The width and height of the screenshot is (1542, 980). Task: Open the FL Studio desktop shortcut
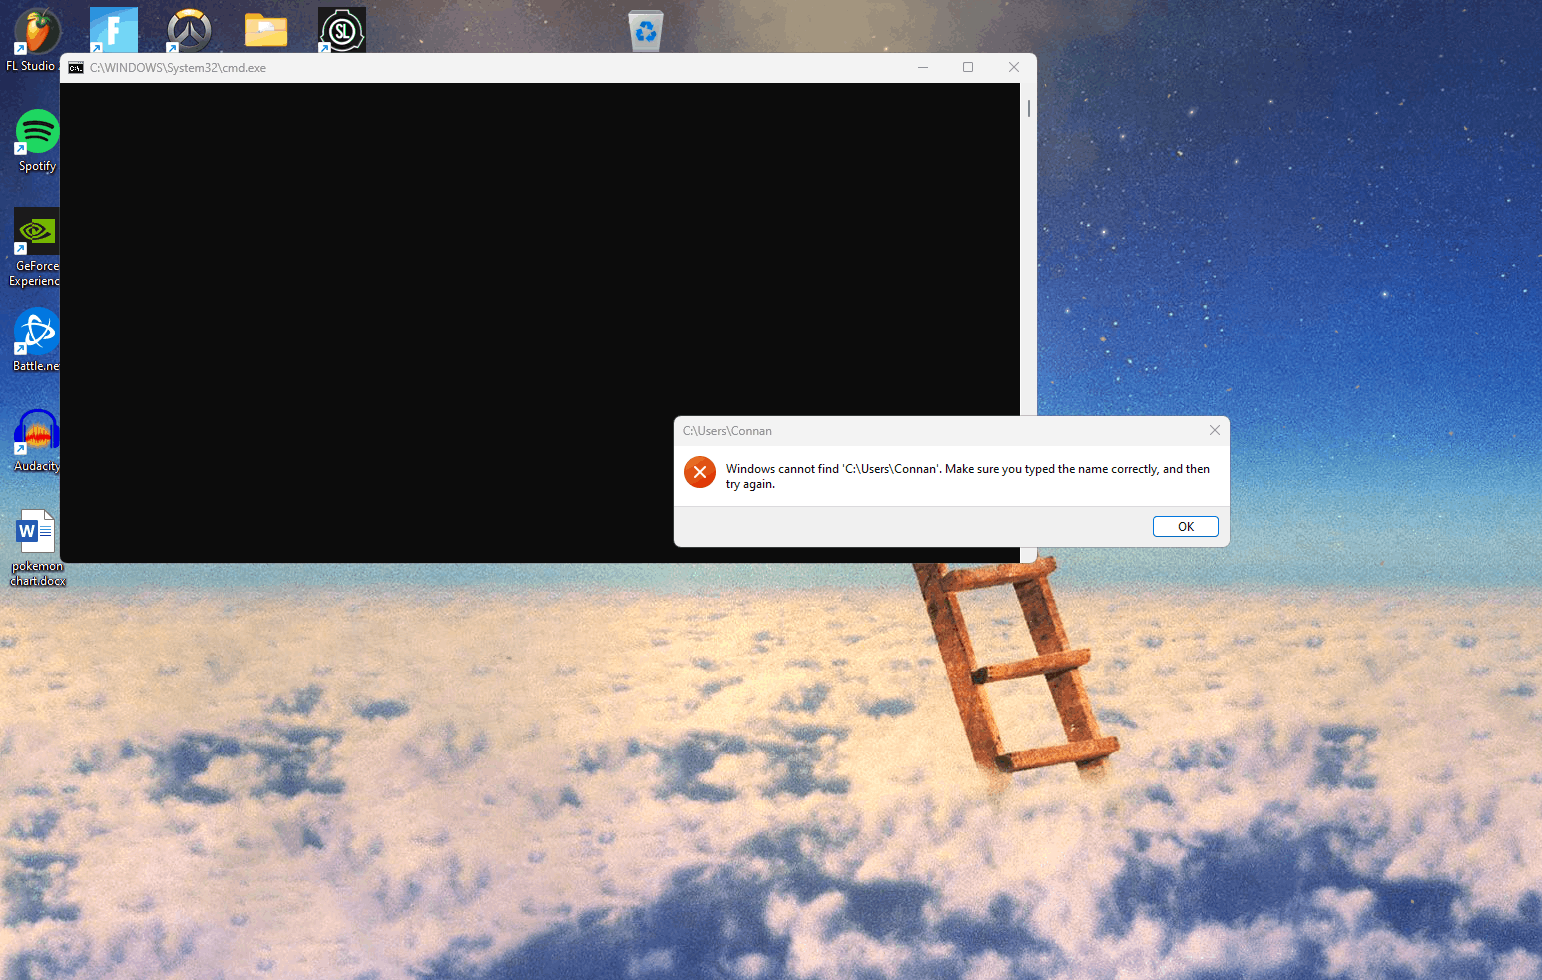[x=36, y=32]
